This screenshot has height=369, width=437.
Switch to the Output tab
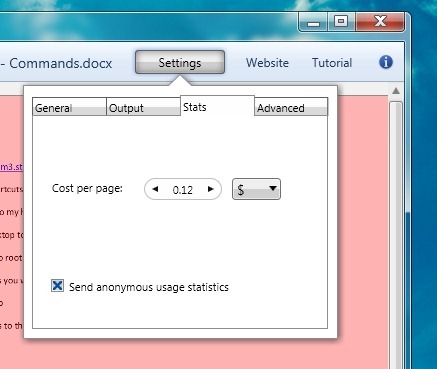(x=143, y=107)
